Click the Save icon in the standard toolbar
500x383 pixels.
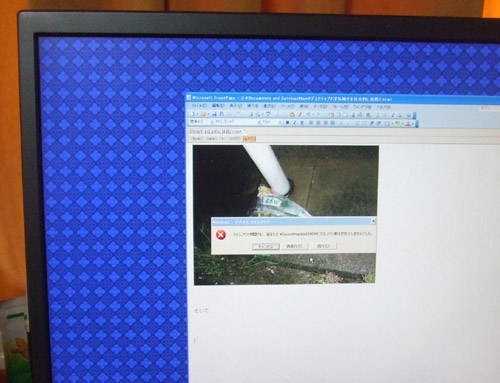214,114
